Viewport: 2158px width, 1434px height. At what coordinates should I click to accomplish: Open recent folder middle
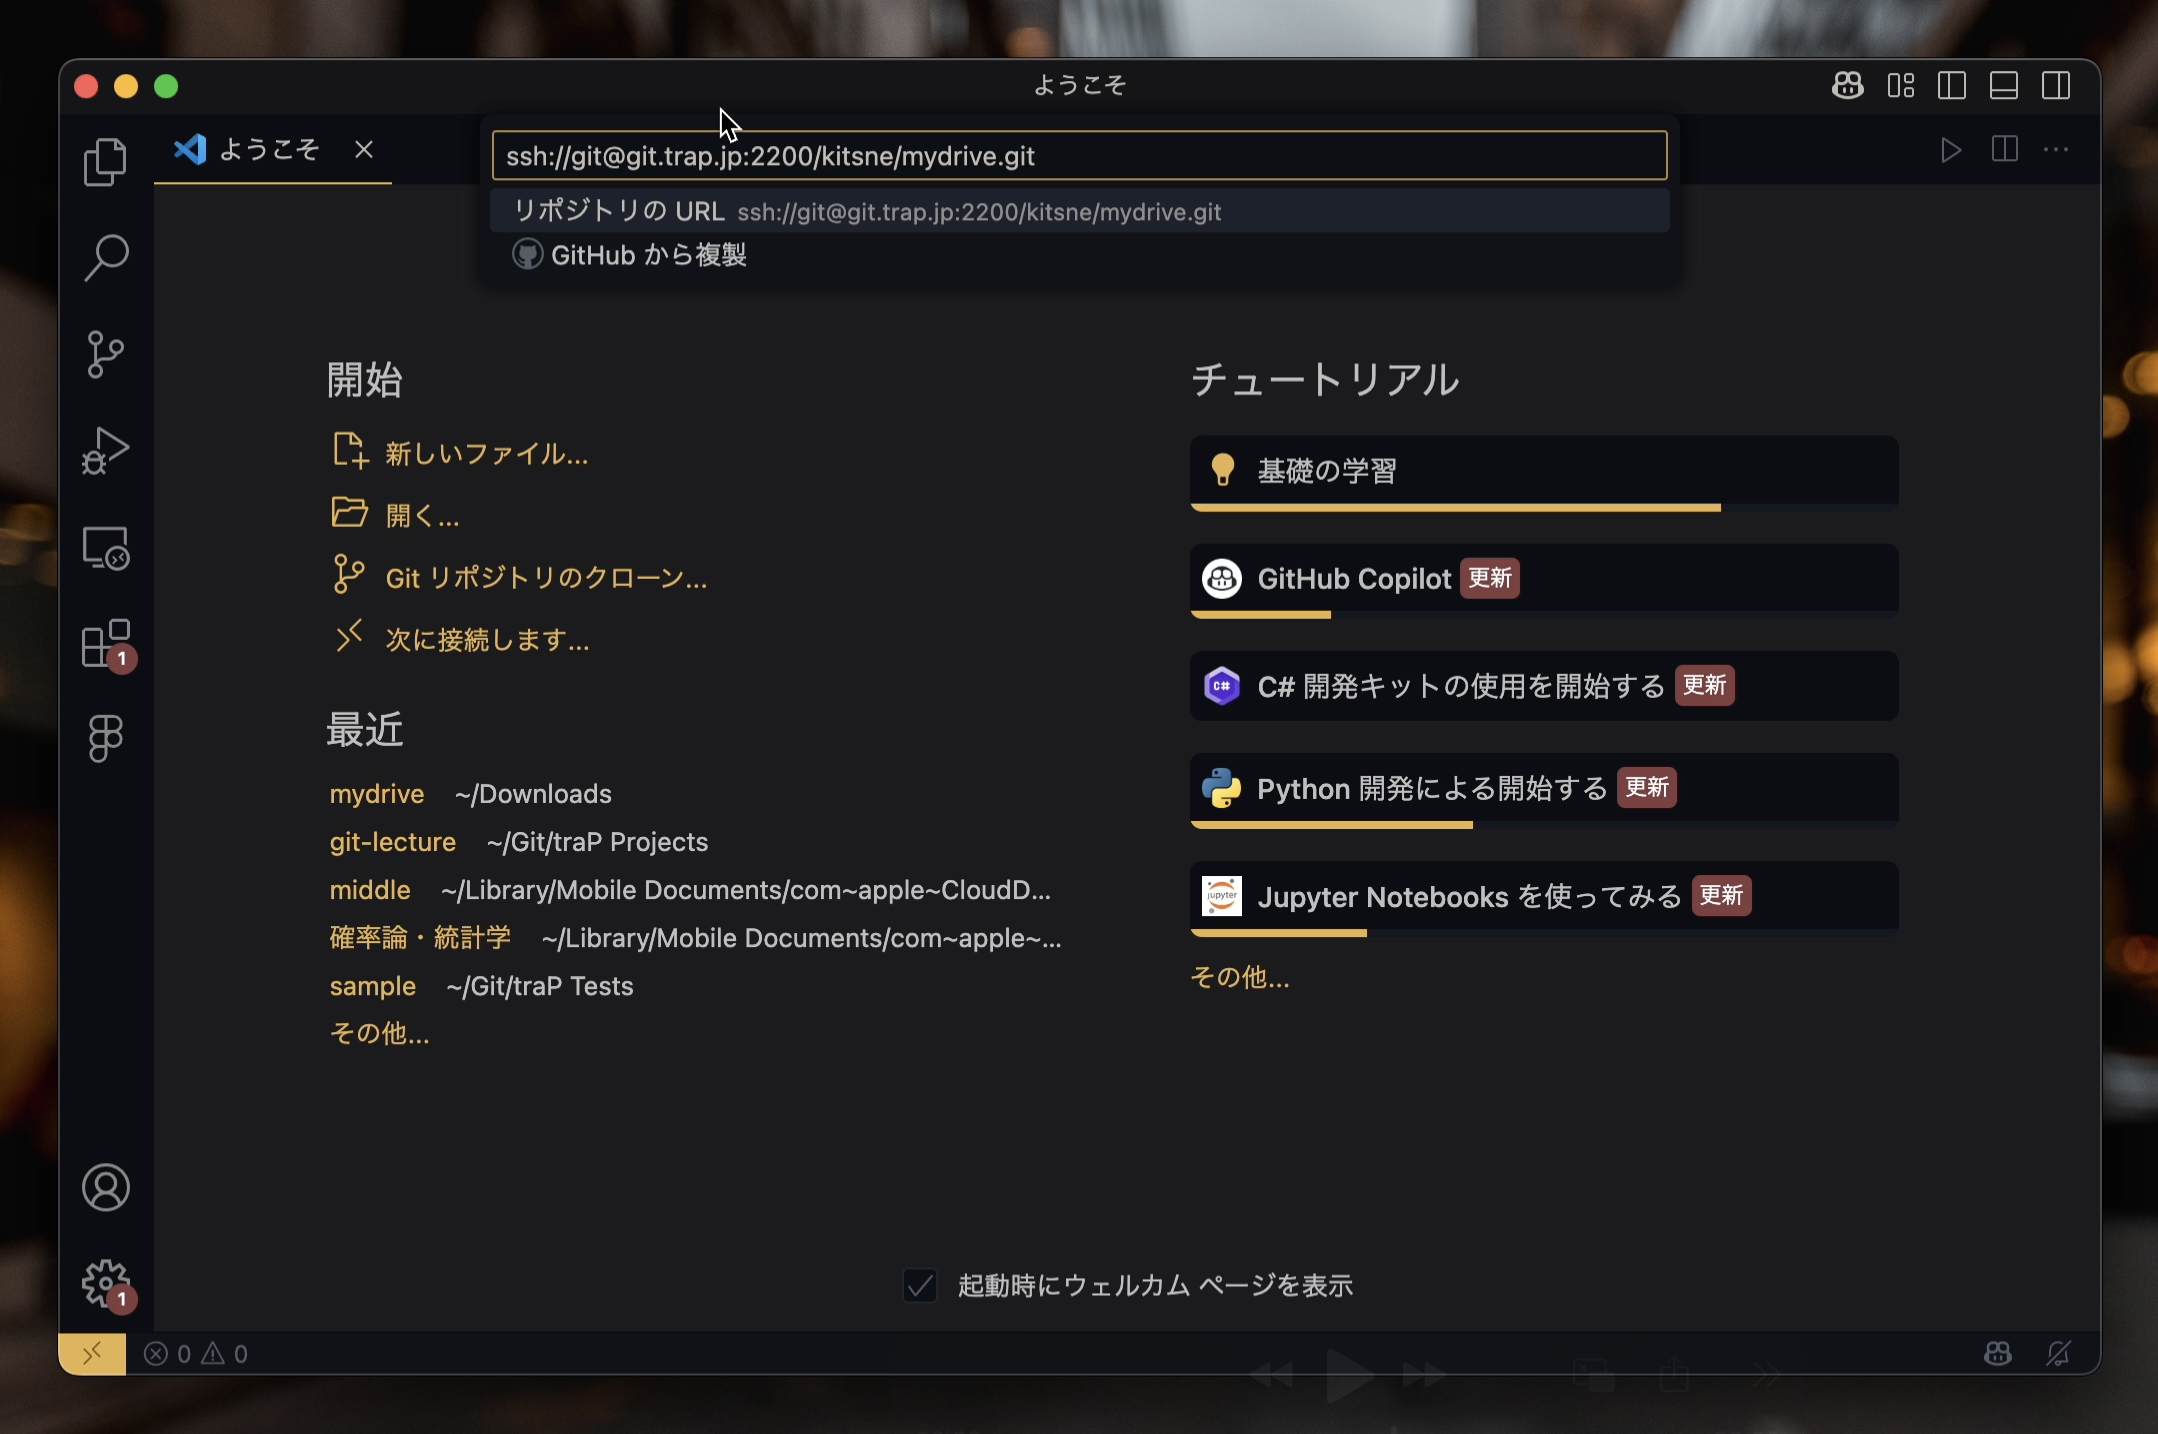coord(370,890)
